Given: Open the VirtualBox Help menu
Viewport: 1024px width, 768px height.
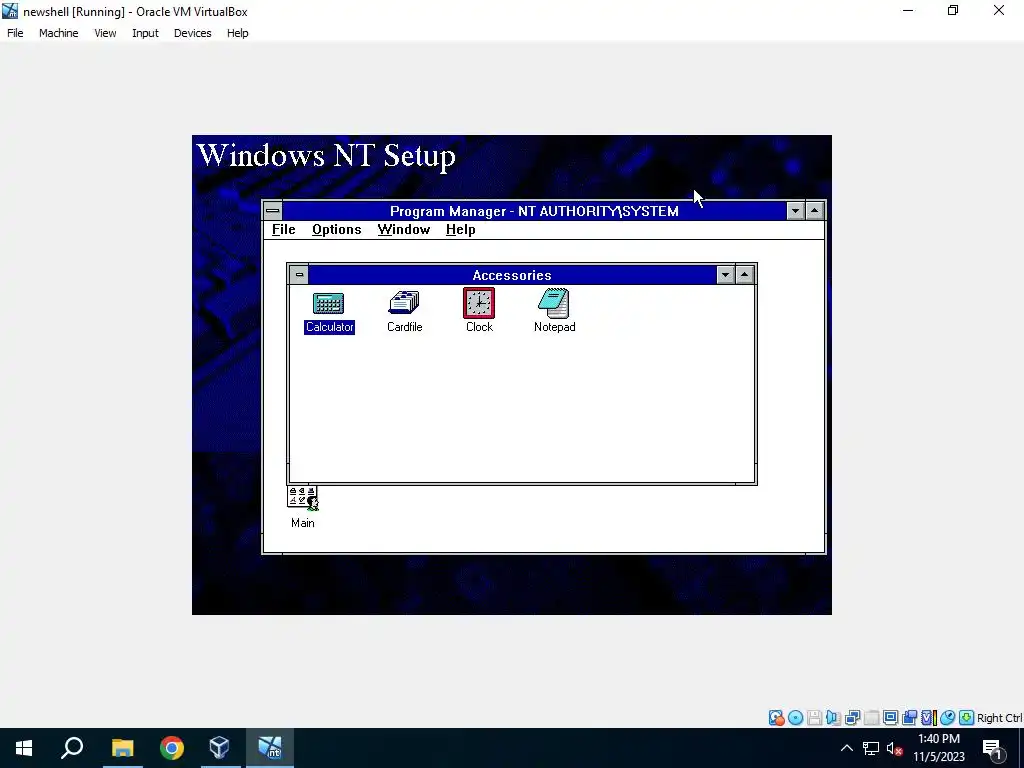Looking at the screenshot, I should point(238,33).
